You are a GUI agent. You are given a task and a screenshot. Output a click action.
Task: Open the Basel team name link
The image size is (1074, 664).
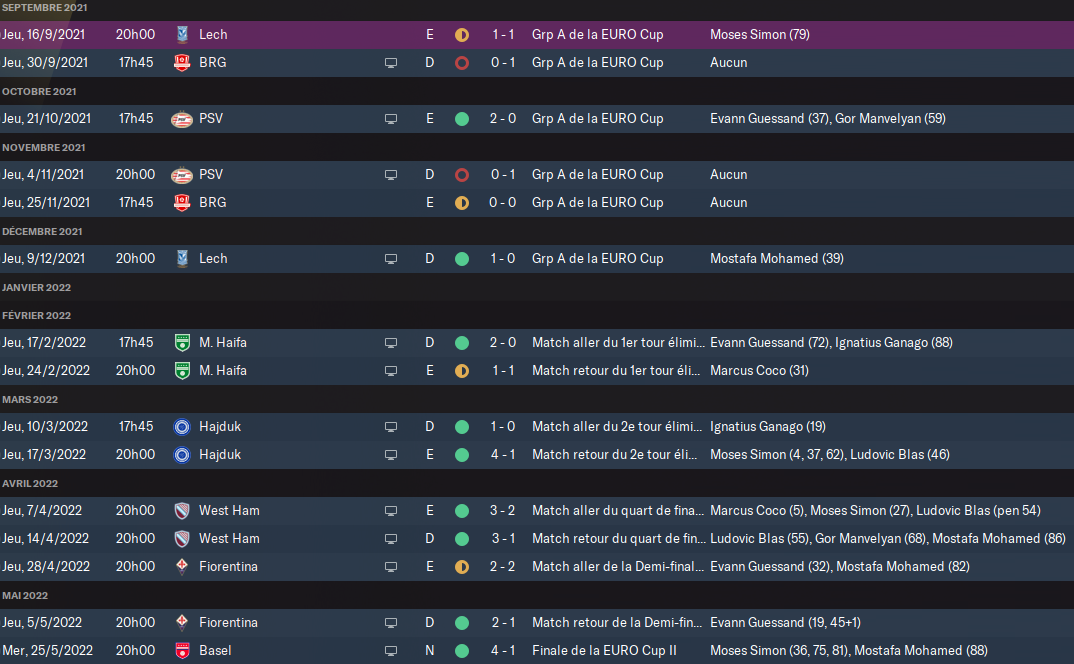[x=215, y=650]
